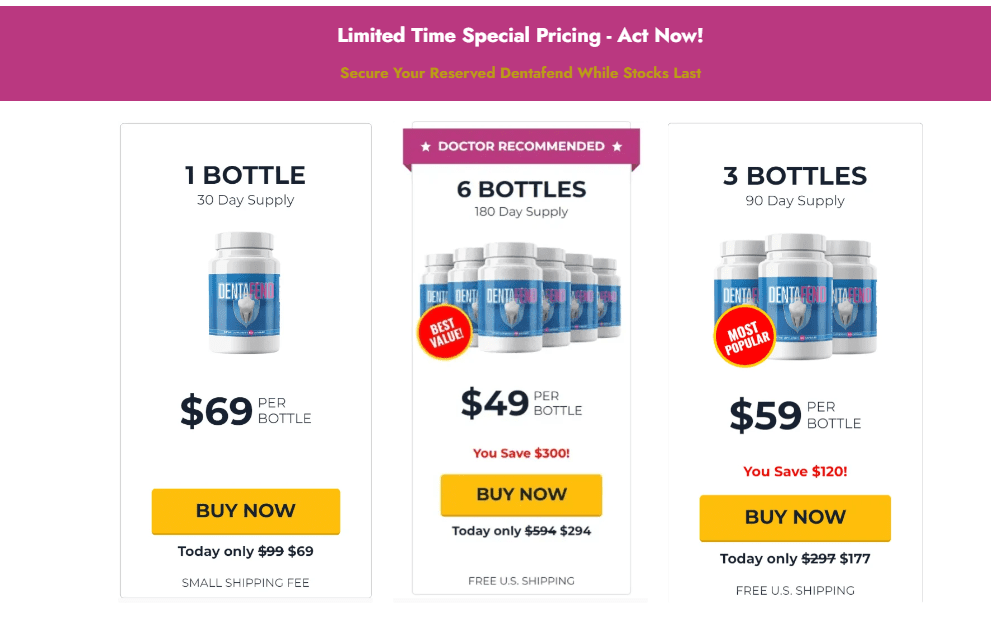This screenshot has height=622, width=991.
Task: Click the three Dentafend bottles image
Action: pos(796,297)
